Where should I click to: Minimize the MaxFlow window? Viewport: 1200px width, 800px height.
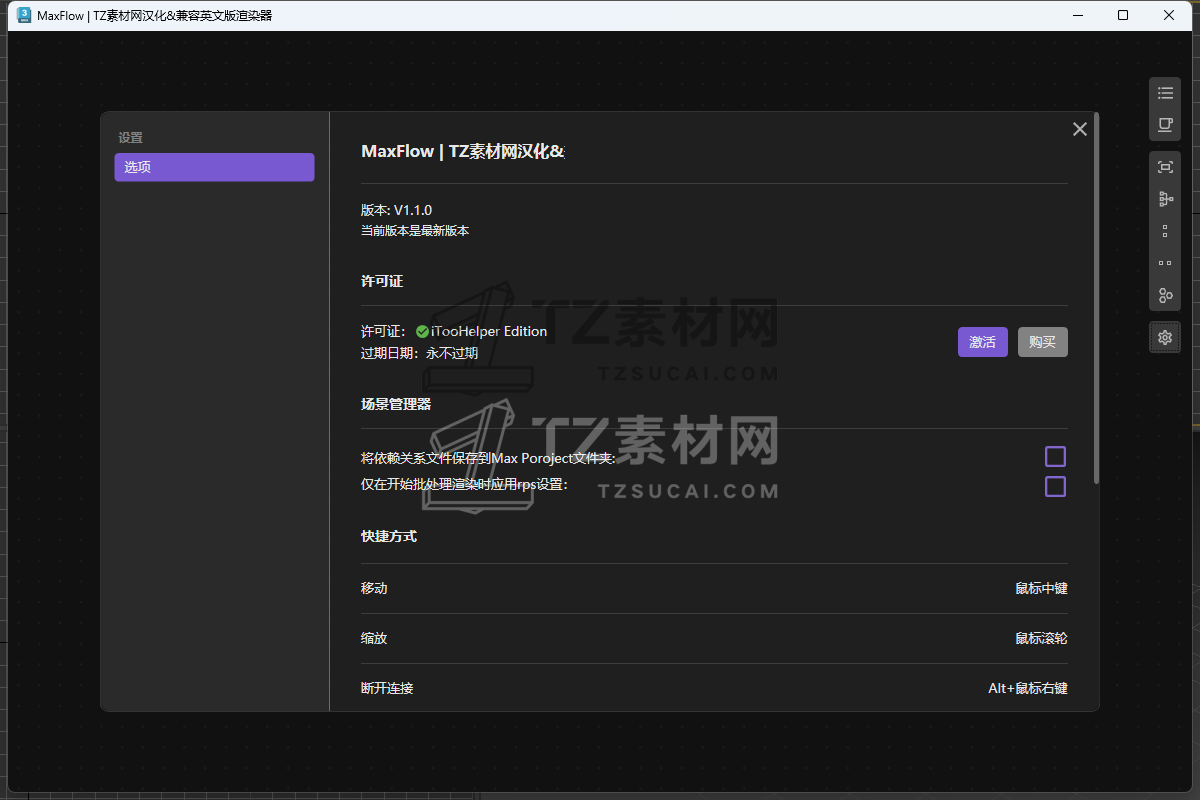point(1077,15)
